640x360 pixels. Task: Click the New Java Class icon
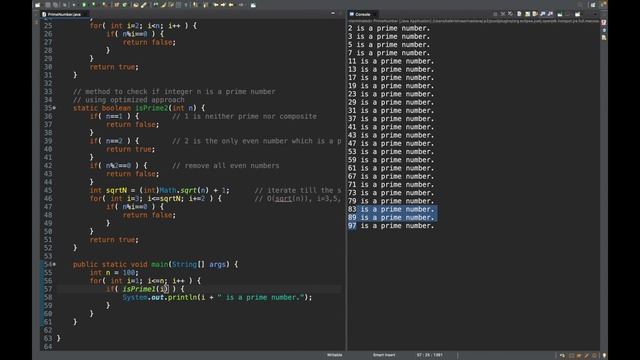pyautogui.click(x=124, y=5)
